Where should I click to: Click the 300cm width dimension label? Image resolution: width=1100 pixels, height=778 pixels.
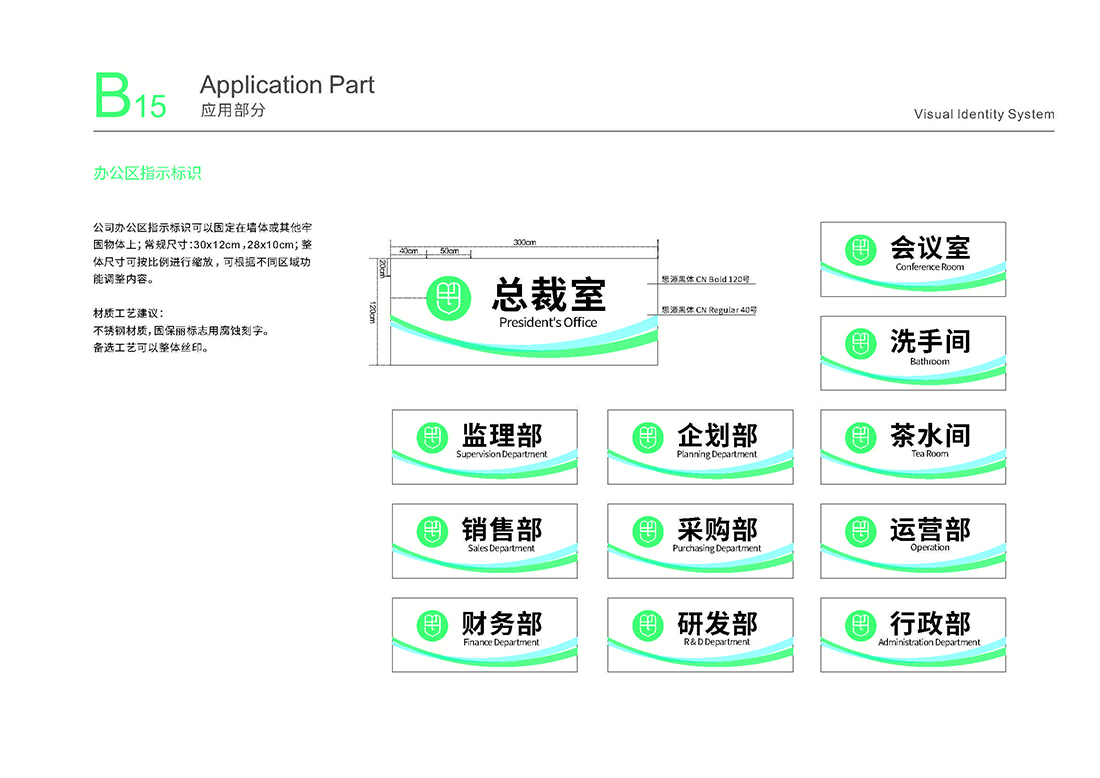tap(525, 243)
